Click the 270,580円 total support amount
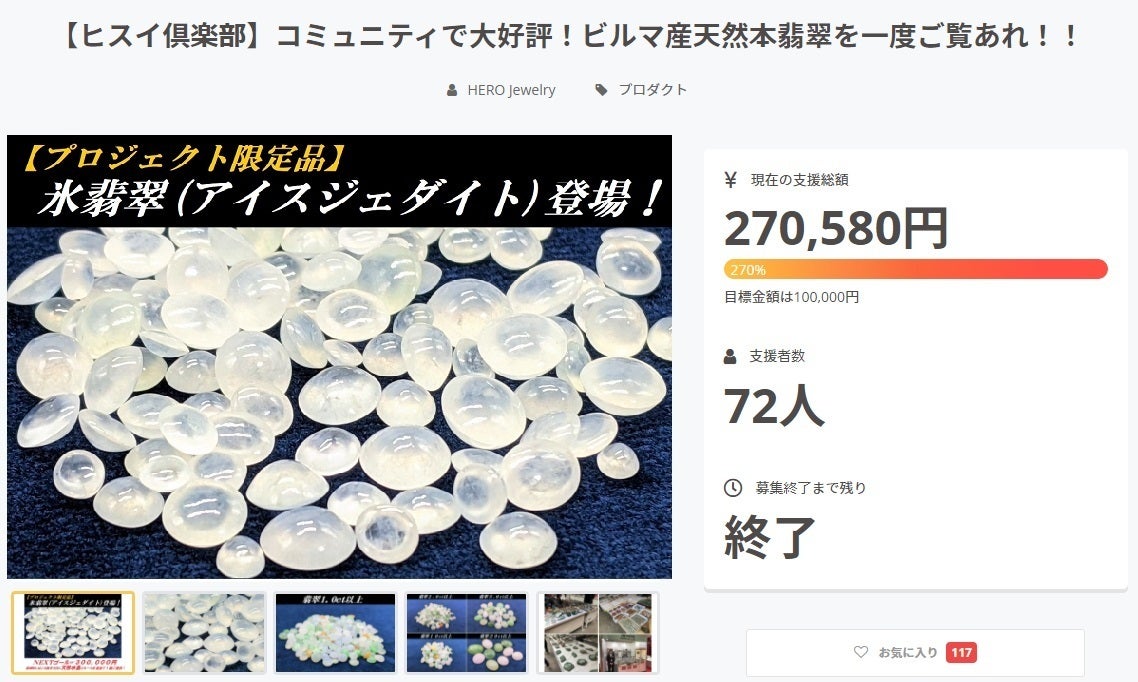This screenshot has height=682, width=1138. [x=836, y=229]
